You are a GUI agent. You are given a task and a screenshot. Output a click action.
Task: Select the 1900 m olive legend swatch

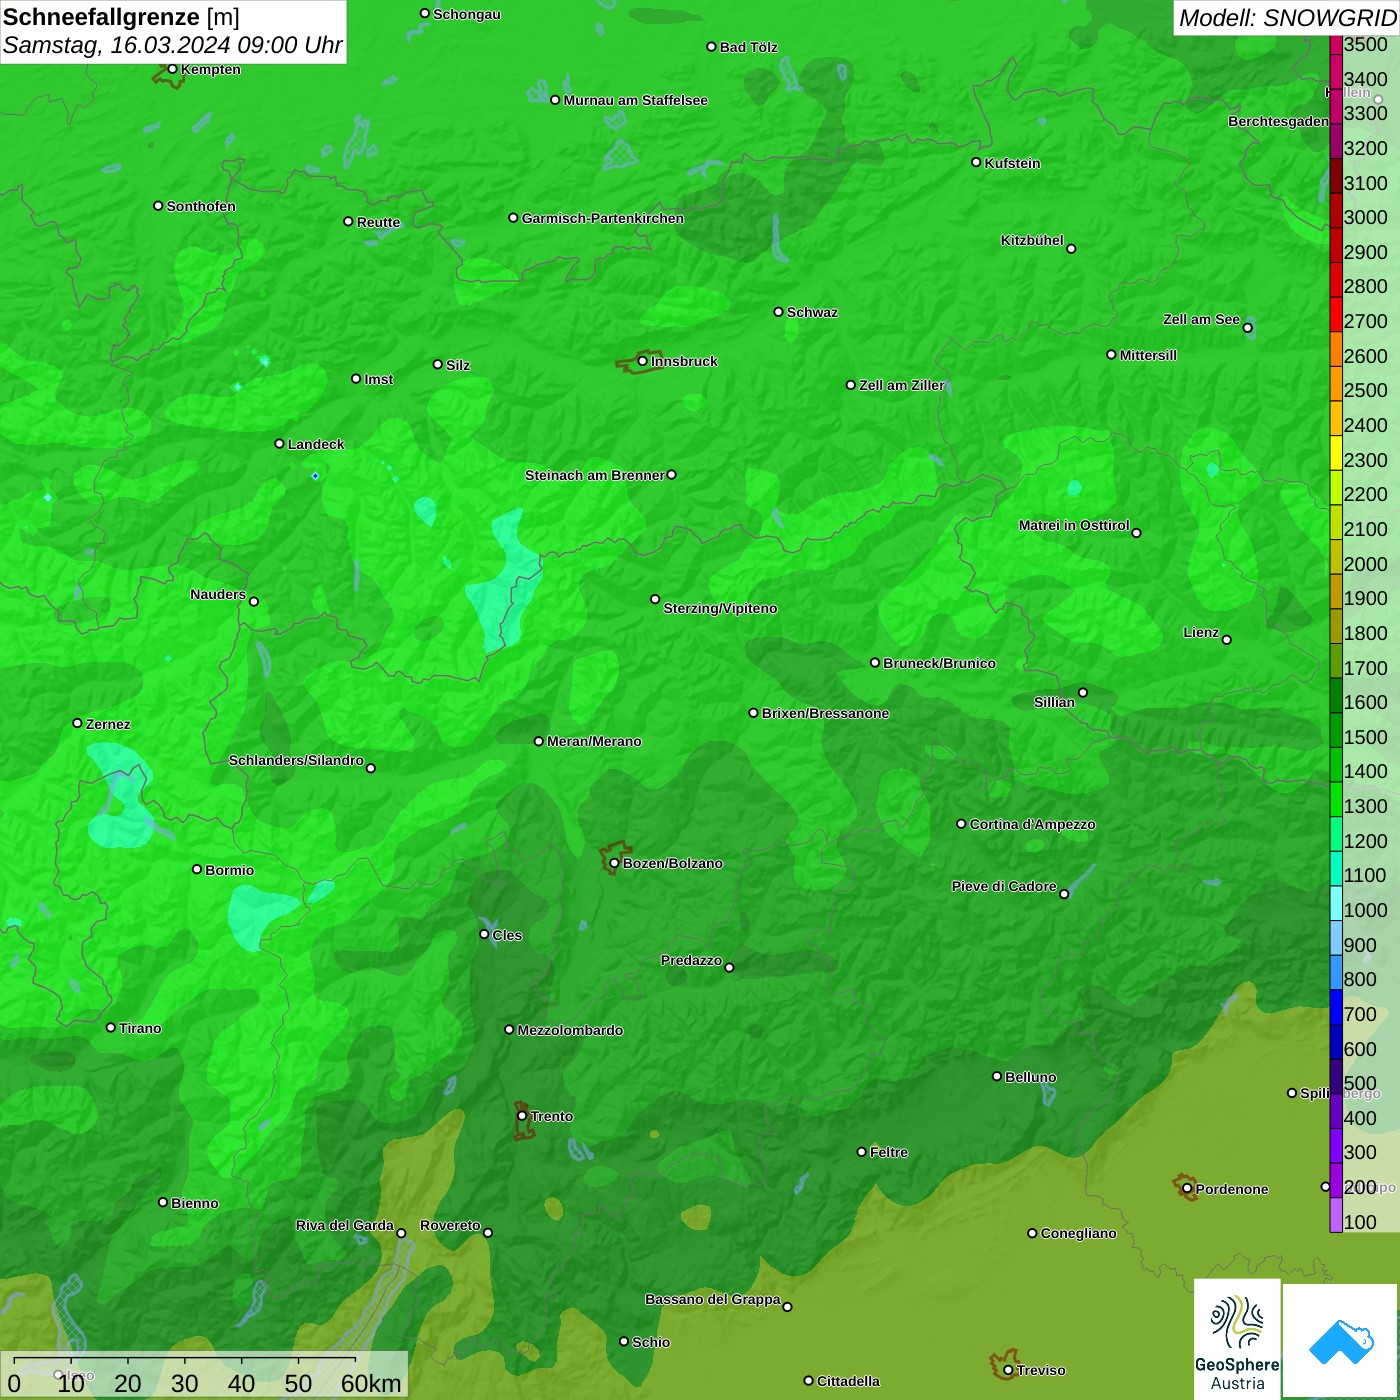(1336, 591)
